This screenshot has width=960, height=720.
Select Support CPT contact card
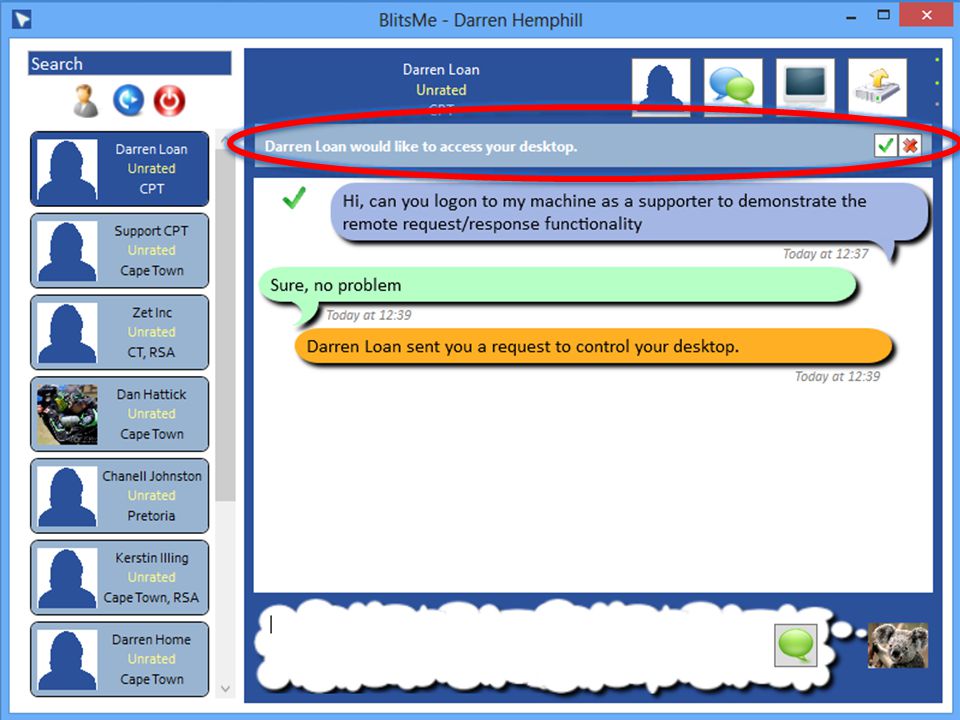(x=119, y=250)
